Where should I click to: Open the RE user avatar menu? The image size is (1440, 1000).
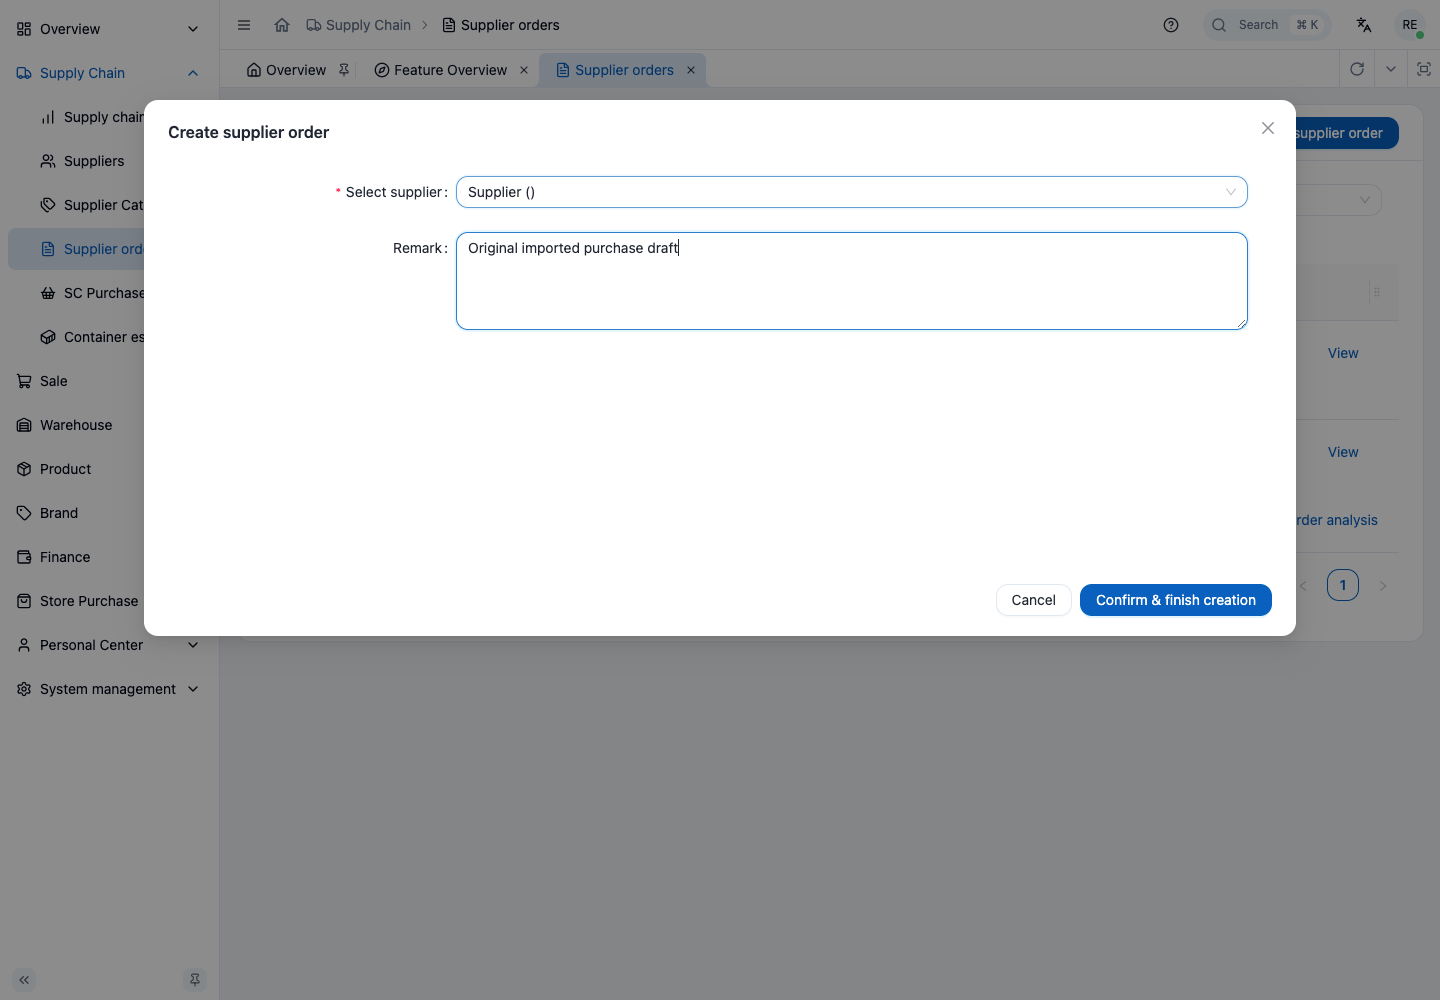[1410, 25]
